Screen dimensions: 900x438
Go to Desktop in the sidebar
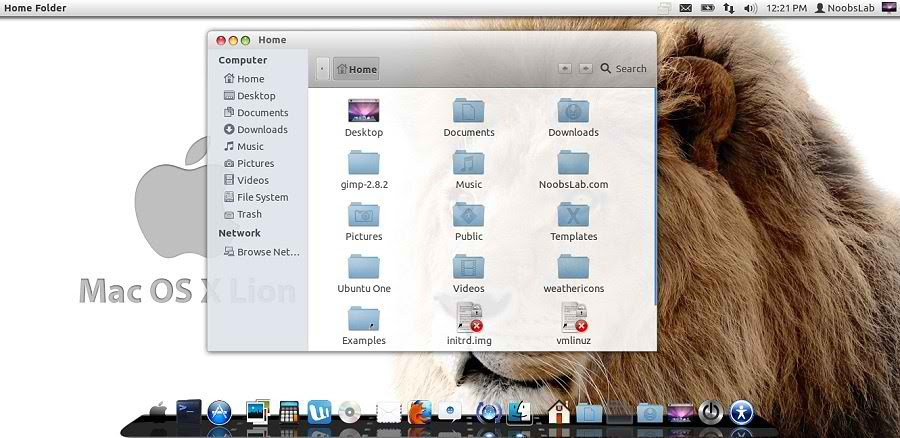click(x=249, y=96)
